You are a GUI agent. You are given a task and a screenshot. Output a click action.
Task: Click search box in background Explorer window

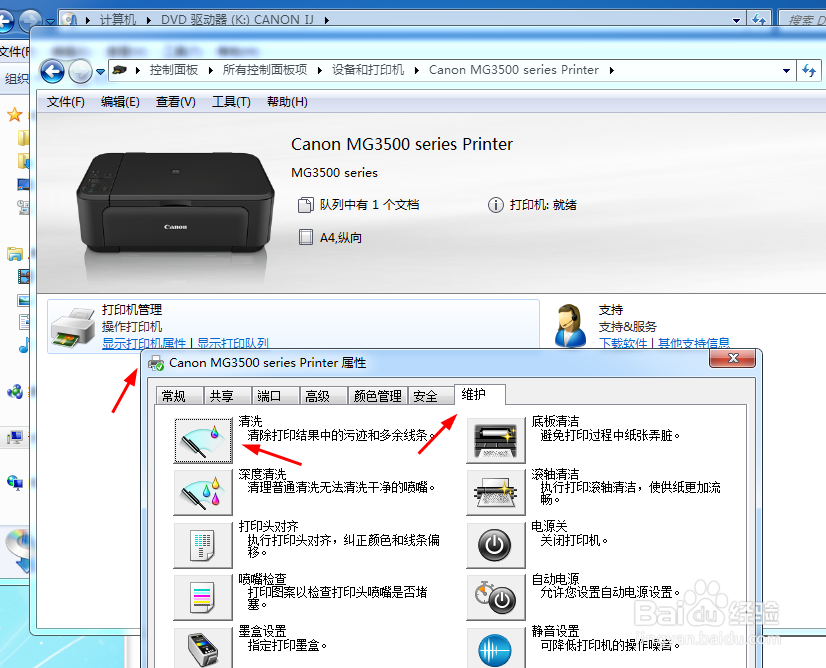pyautogui.click(x=802, y=19)
